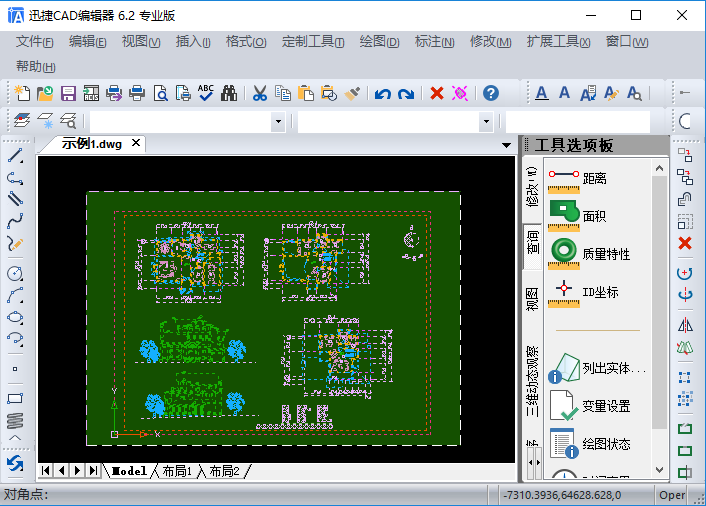Open the 绘图 menu
Screen dimensions: 706x506
(x=378, y=42)
